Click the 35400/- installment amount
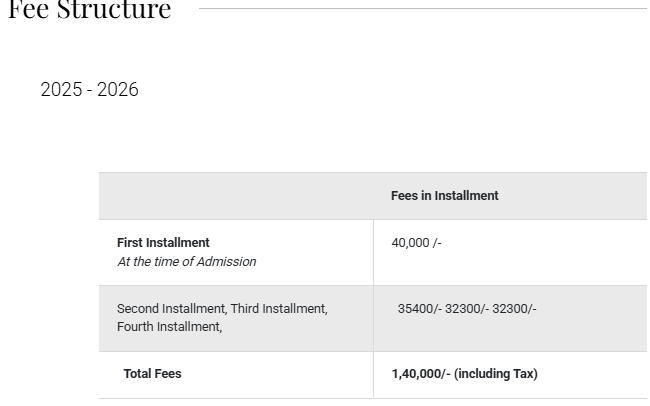The image size is (650, 406). pos(419,309)
